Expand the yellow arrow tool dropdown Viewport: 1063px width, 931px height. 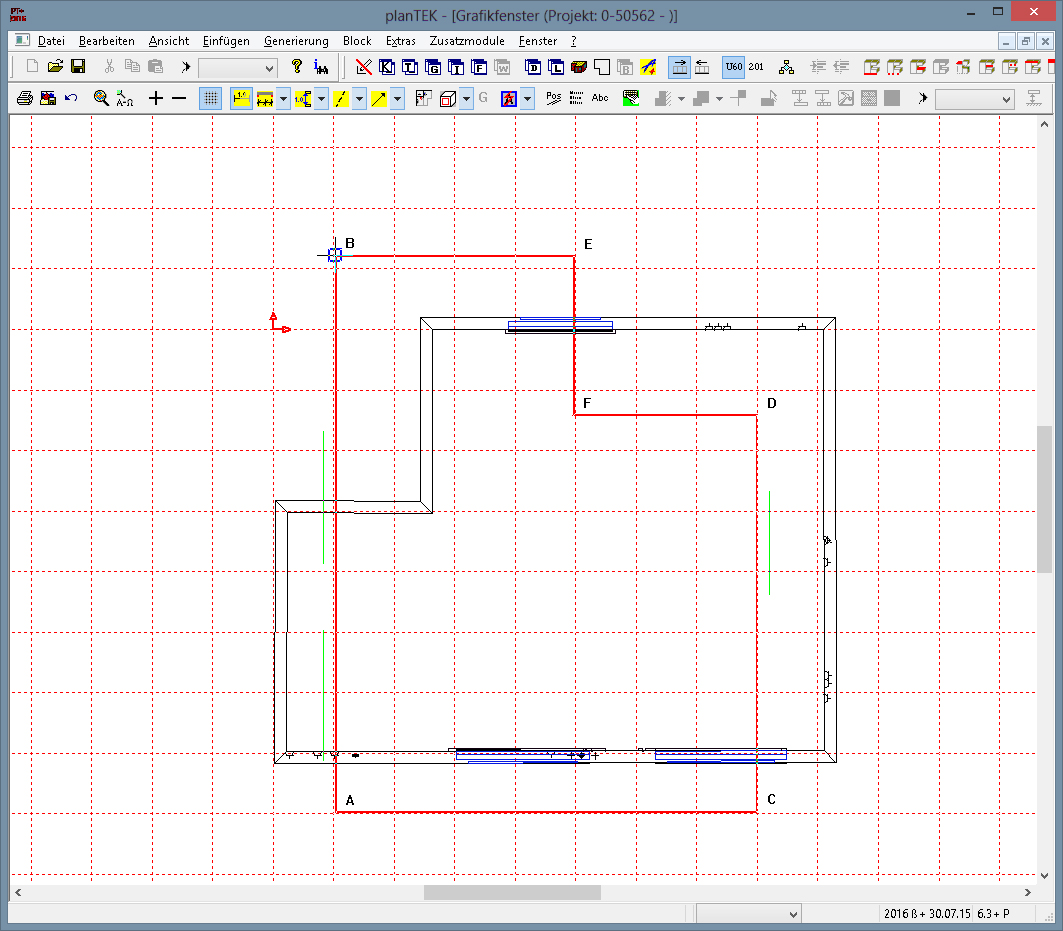click(397, 98)
